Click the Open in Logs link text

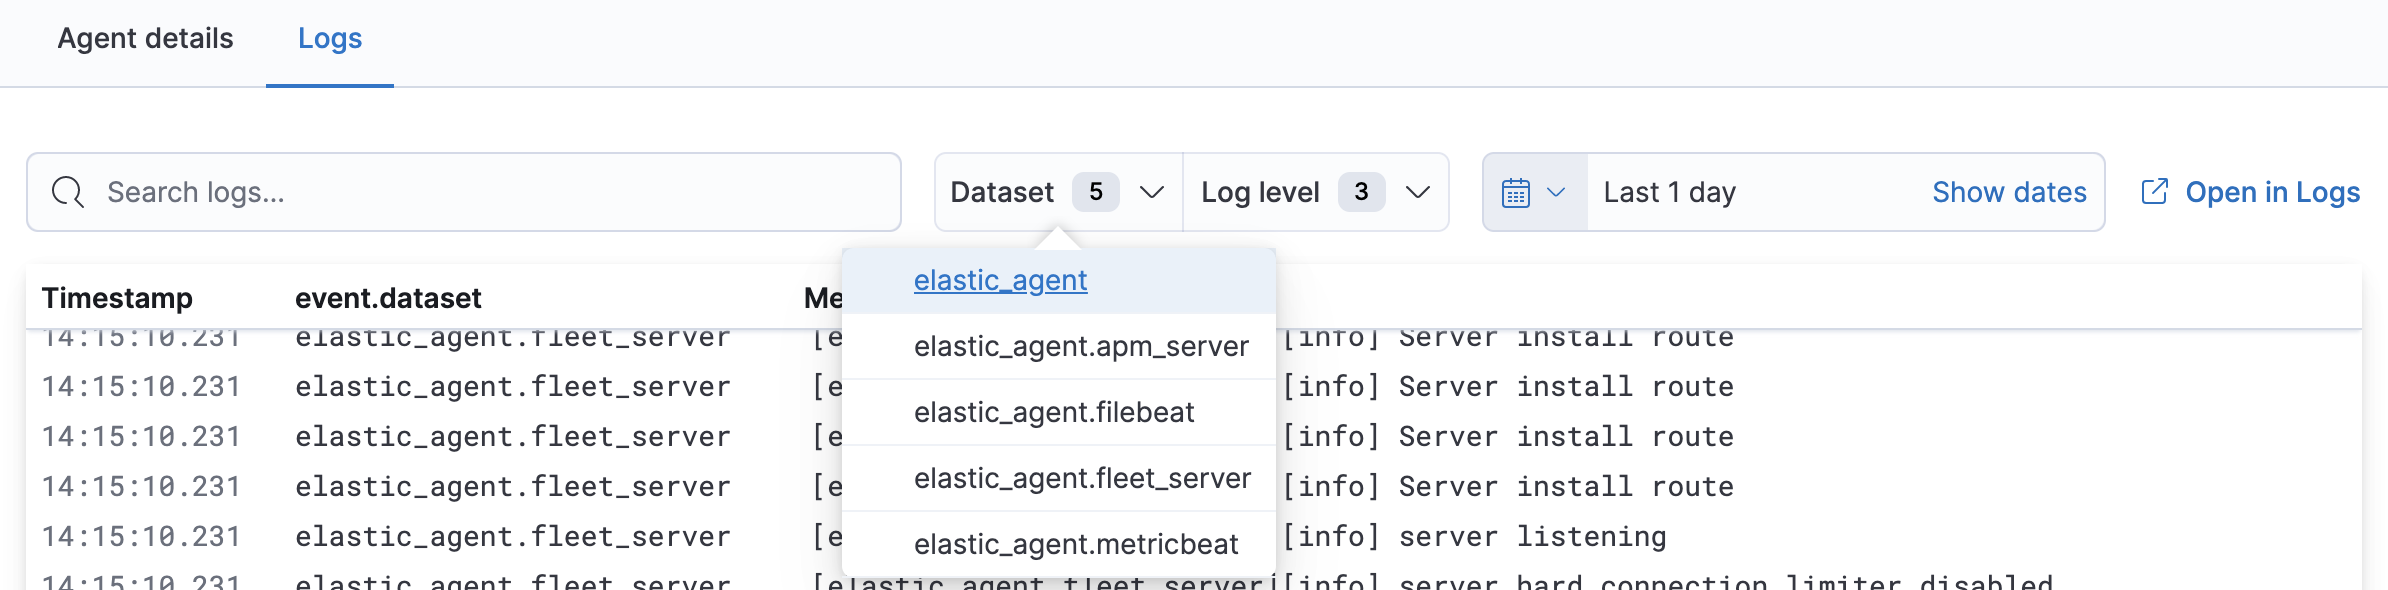click(x=2272, y=192)
